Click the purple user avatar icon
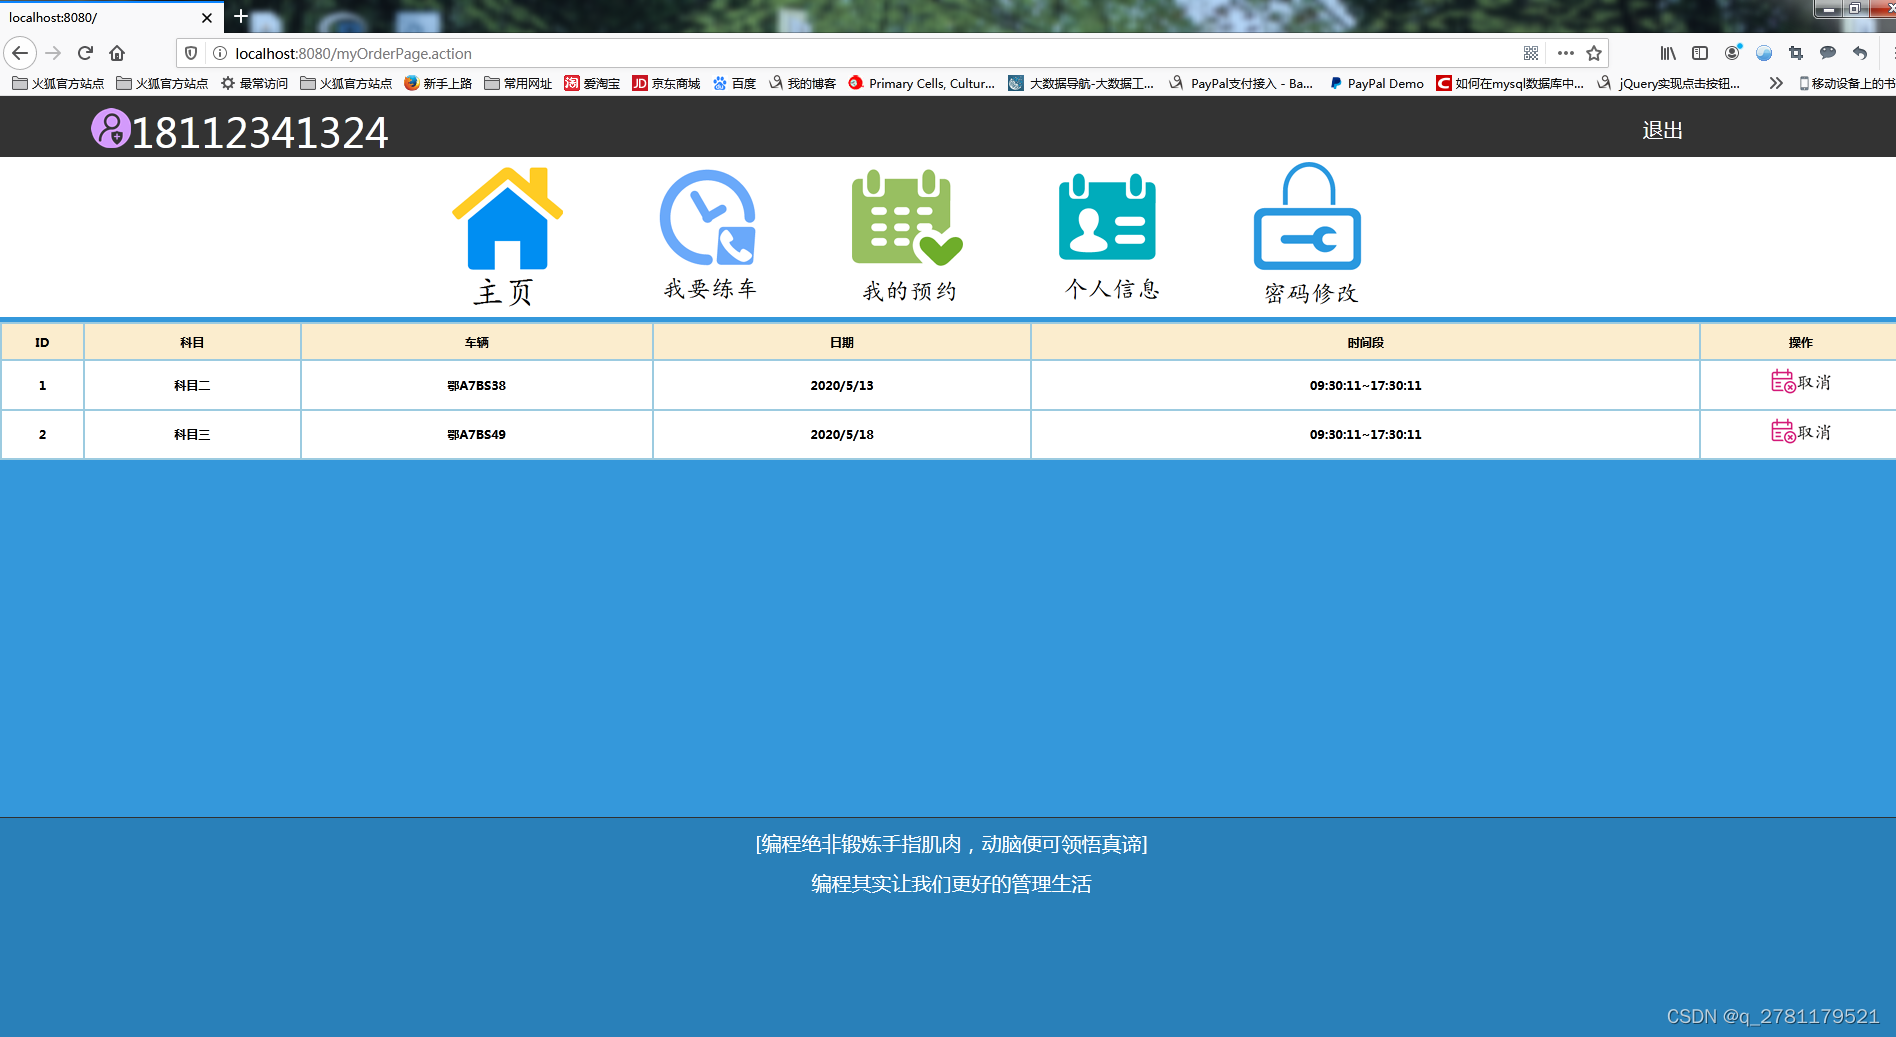Screen dimensions: 1896x1037 click(110, 130)
